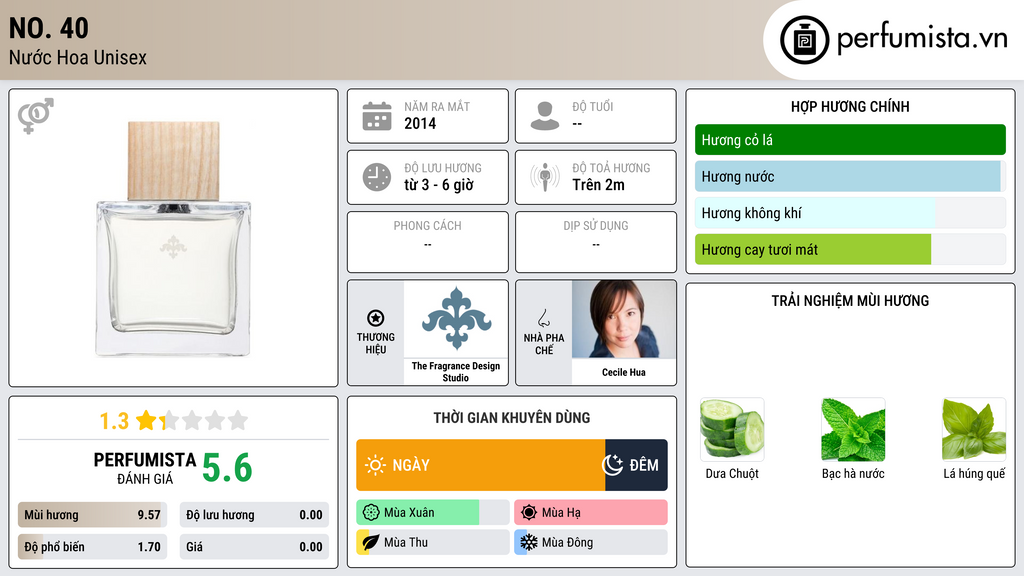The width and height of the screenshot is (1024, 576).
Task: Click the orange Ngày daytime bar
Action: click(481, 465)
